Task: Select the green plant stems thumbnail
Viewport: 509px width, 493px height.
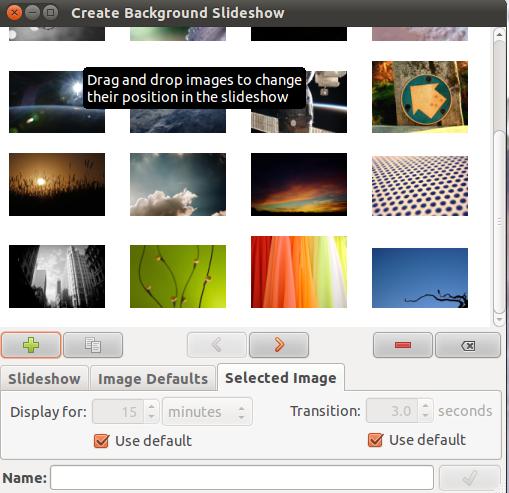Action: coord(178,276)
